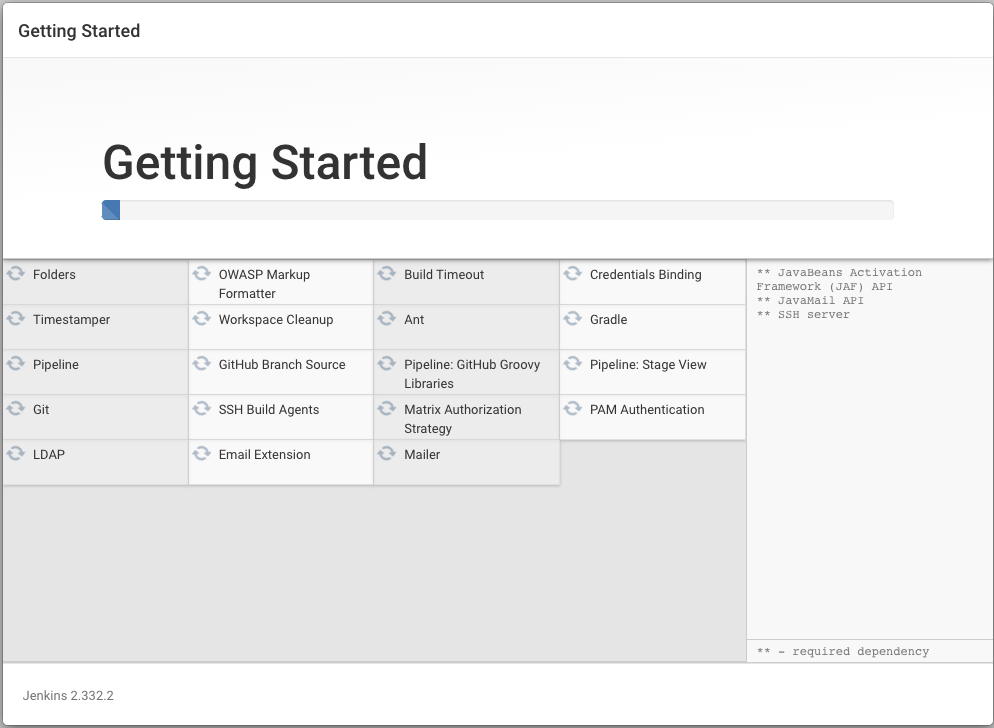
Task: Click the sync icon beside GitHub Branch Source
Action: (x=202, y=363)
